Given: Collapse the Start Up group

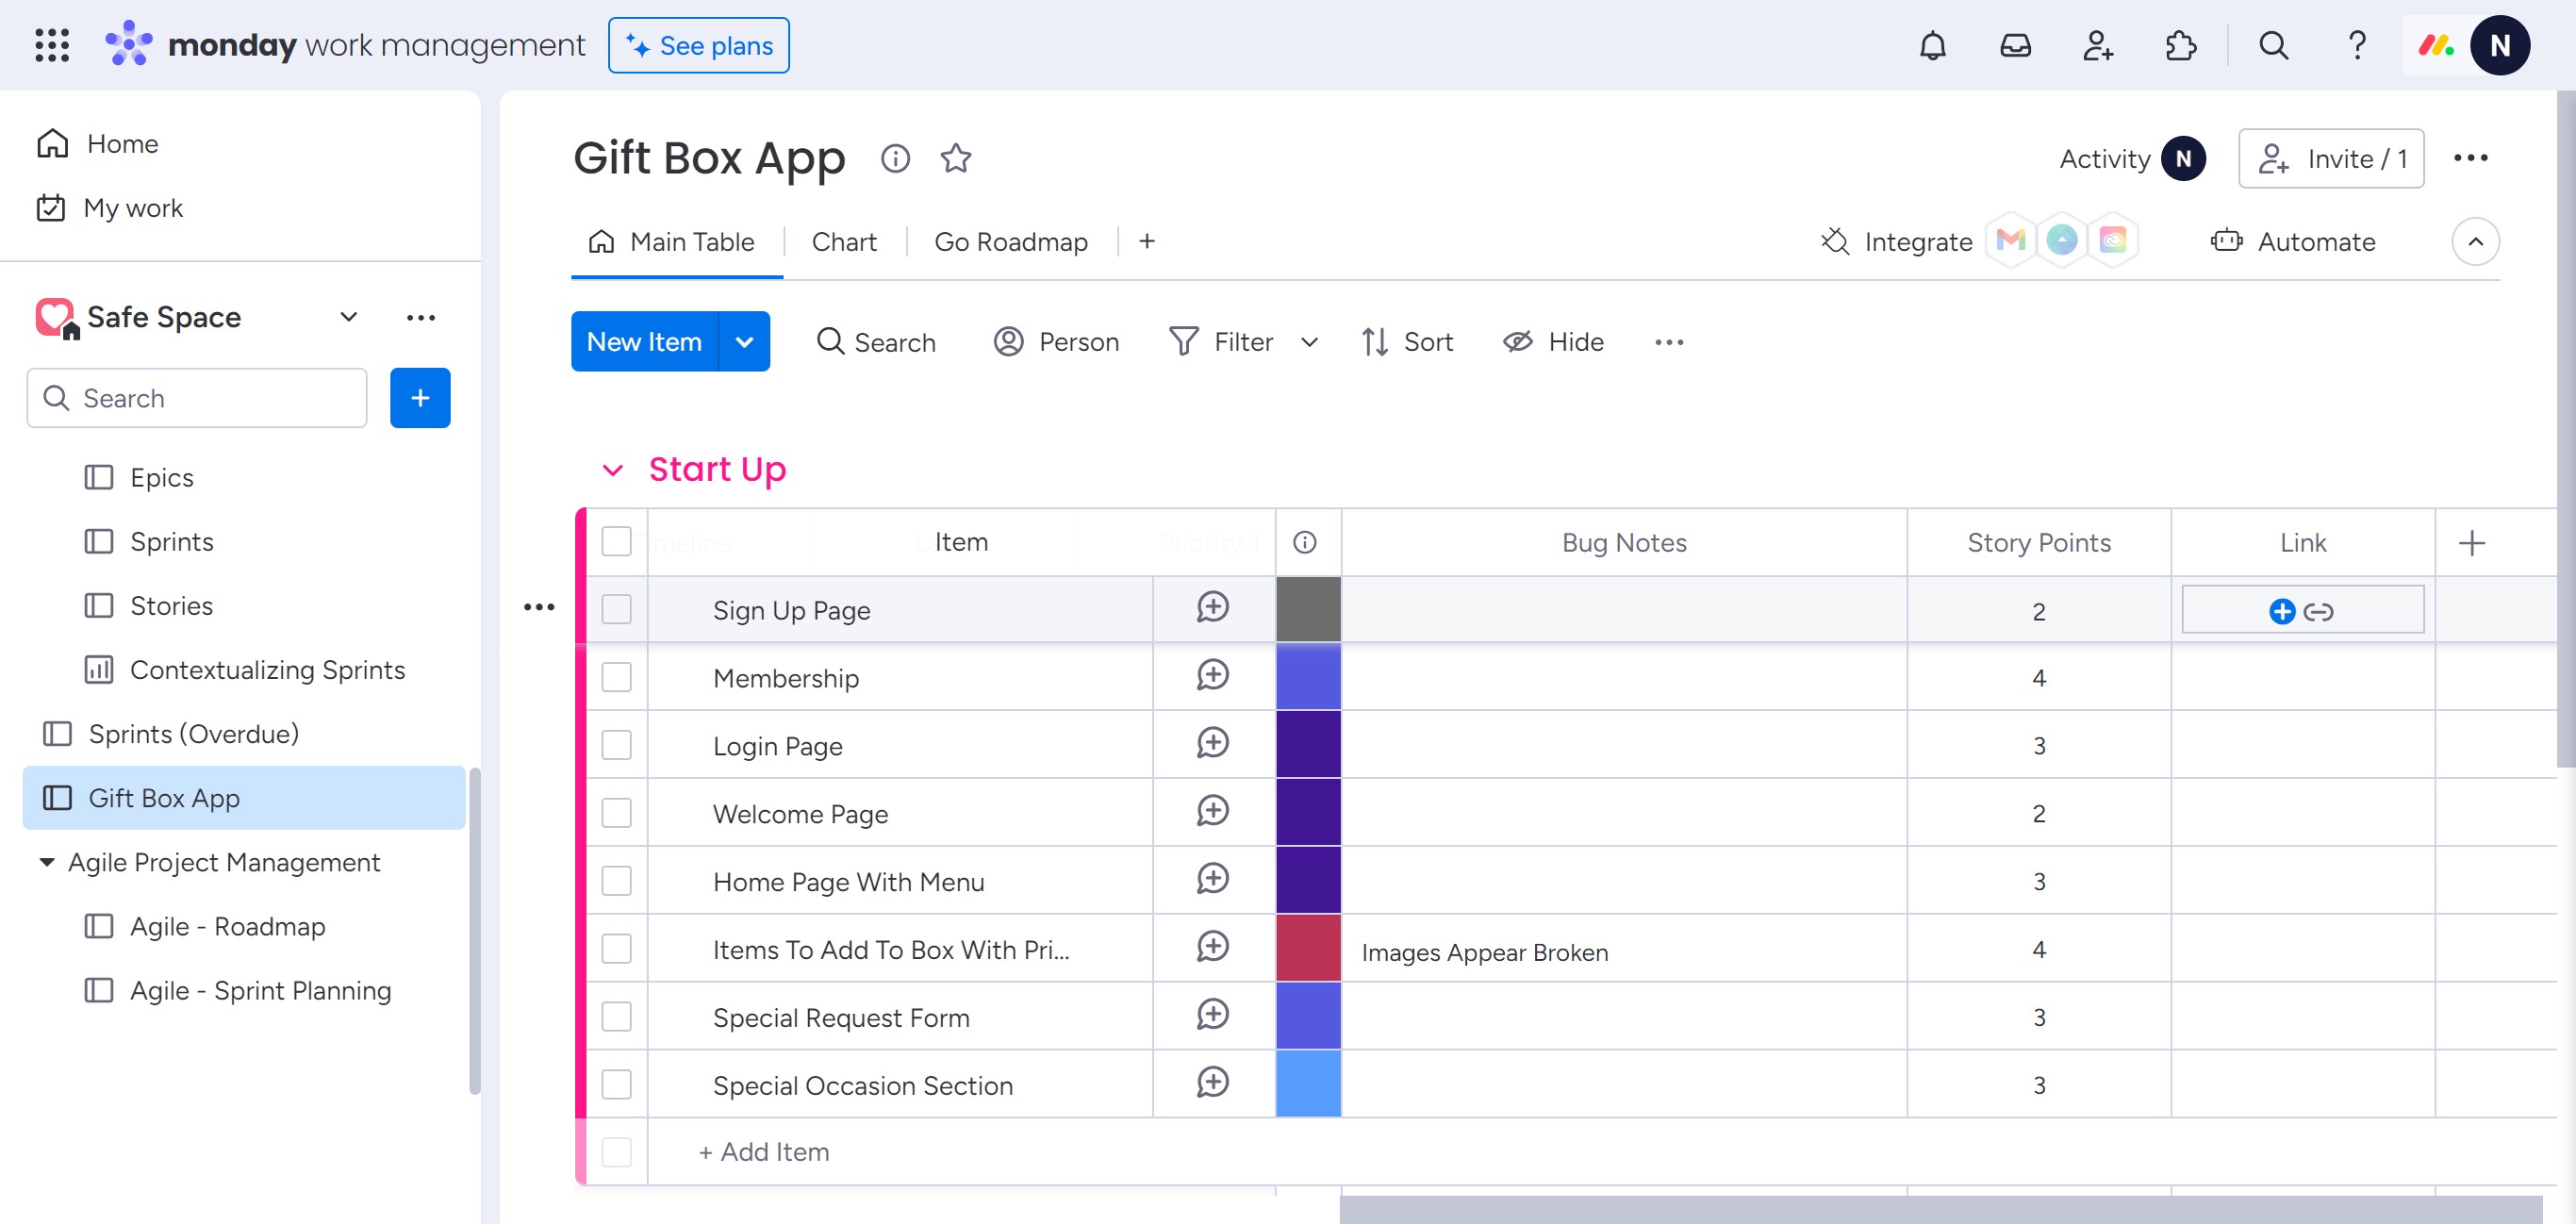Looking at the screenshot, I should 612,470.
